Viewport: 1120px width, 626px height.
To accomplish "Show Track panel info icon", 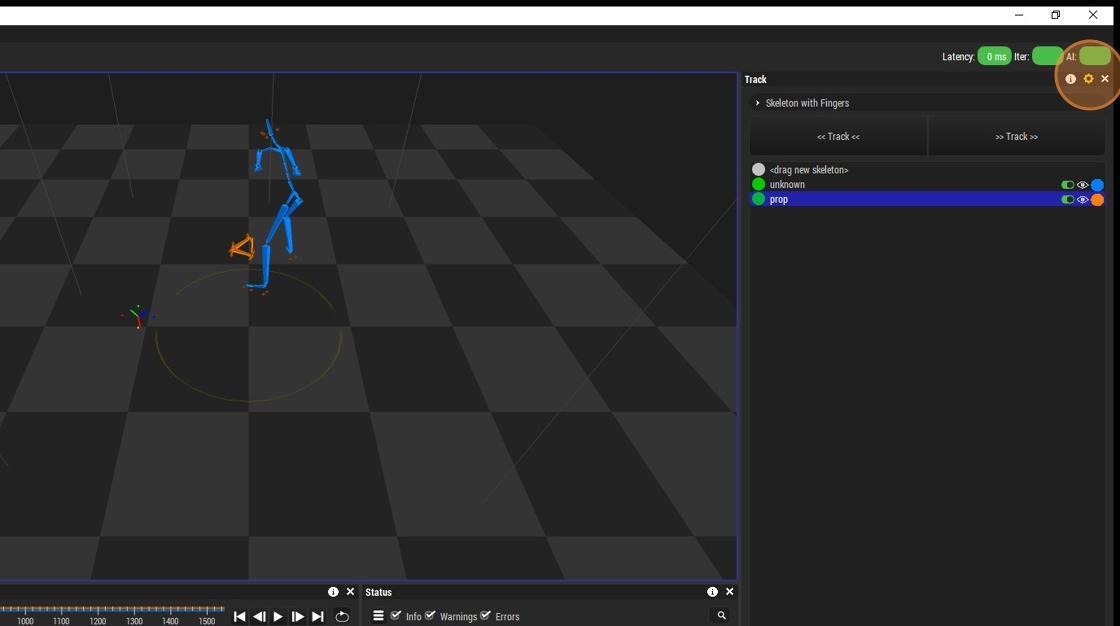I will point(1071,79).
